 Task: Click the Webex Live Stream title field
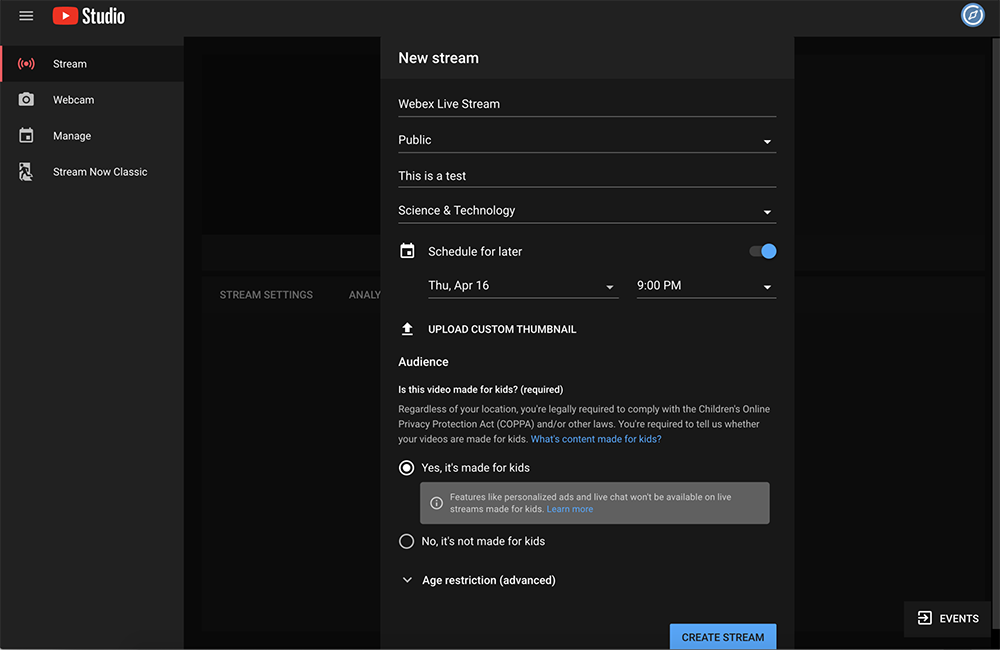pos(587,105)
